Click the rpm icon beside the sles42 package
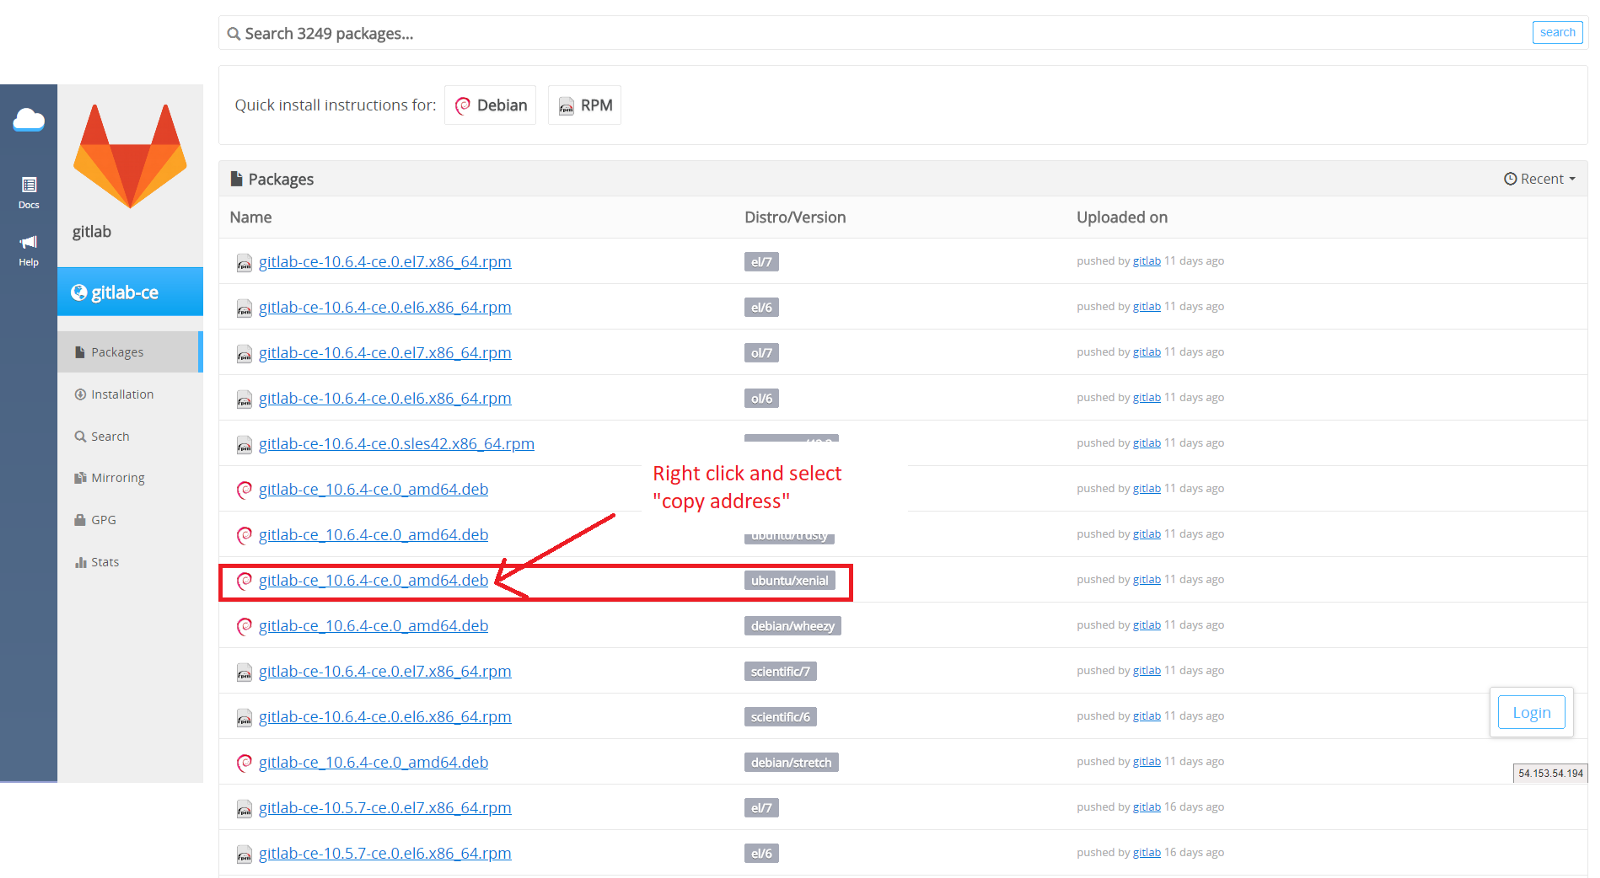Screen dimensions: 1600x878 (x=244, y=445)
